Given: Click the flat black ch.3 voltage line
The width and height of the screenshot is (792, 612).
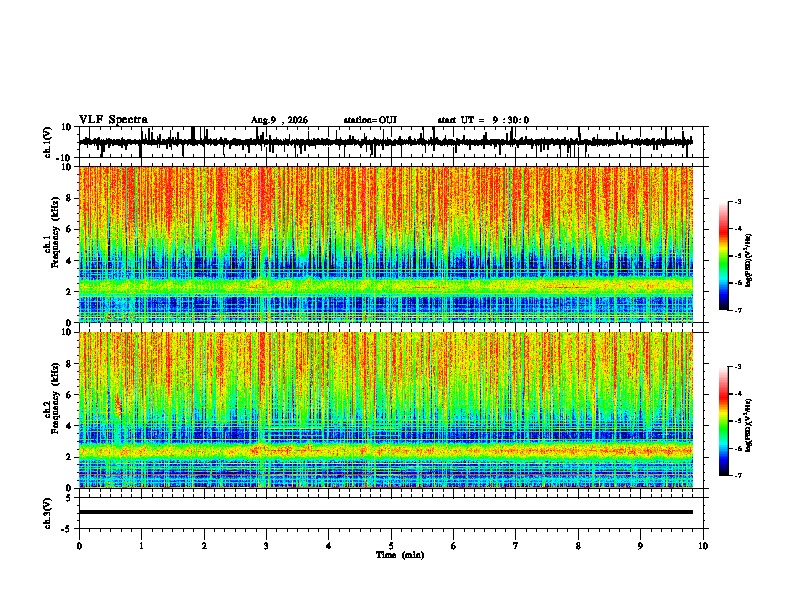Looking at the screenshot, I should 386,512.
